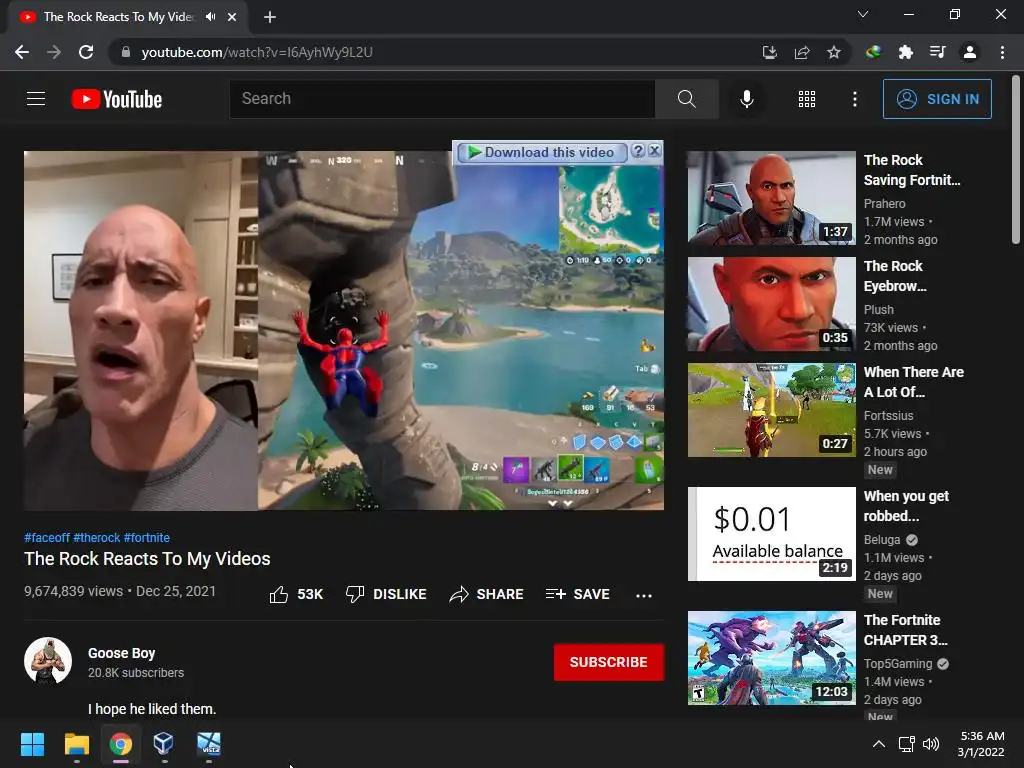1024x768 pixels.
Task: Click Download this video button
Action: 541,152
